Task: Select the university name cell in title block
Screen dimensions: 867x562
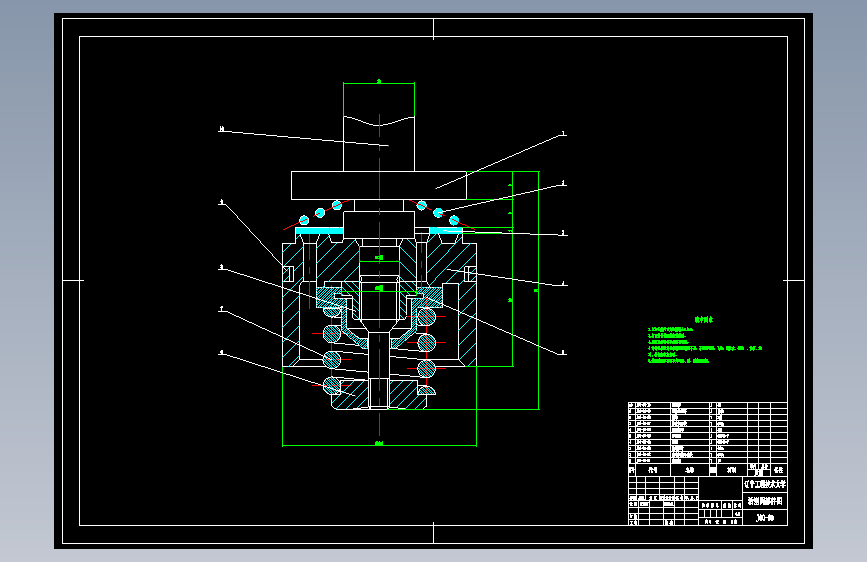Action: pos(765,484)
